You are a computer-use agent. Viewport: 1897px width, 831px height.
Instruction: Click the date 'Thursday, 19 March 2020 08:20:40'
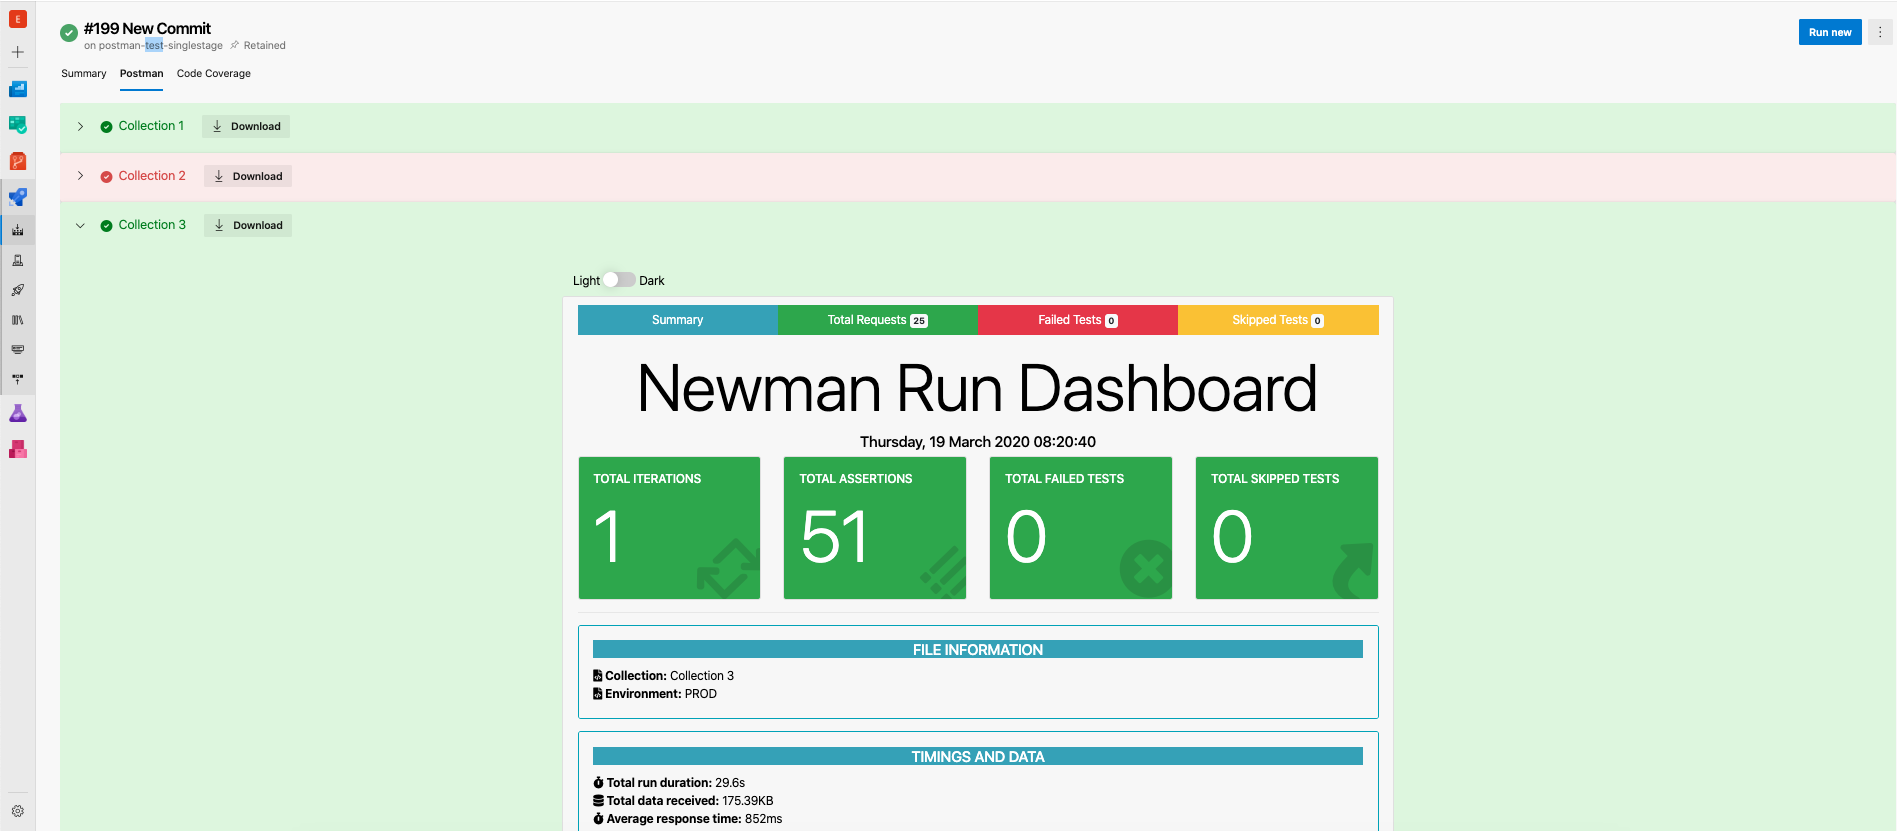pyautogui.click(x=978, y=442)
